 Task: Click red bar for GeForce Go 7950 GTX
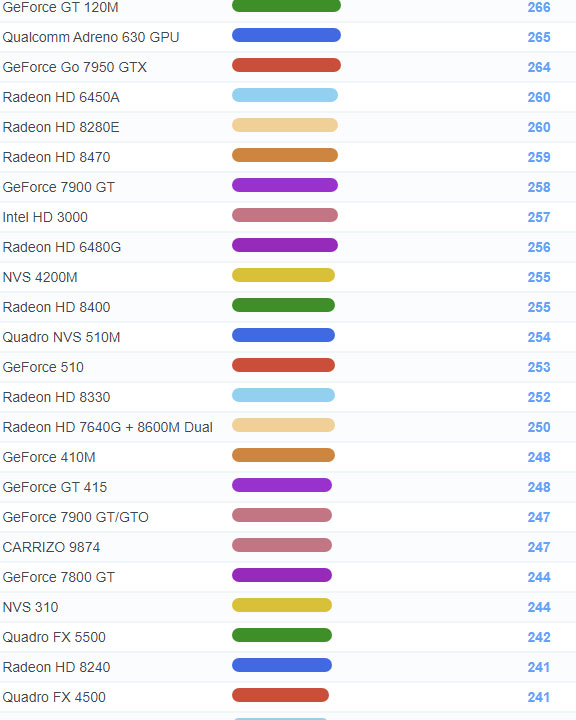[x=286, y=65]
